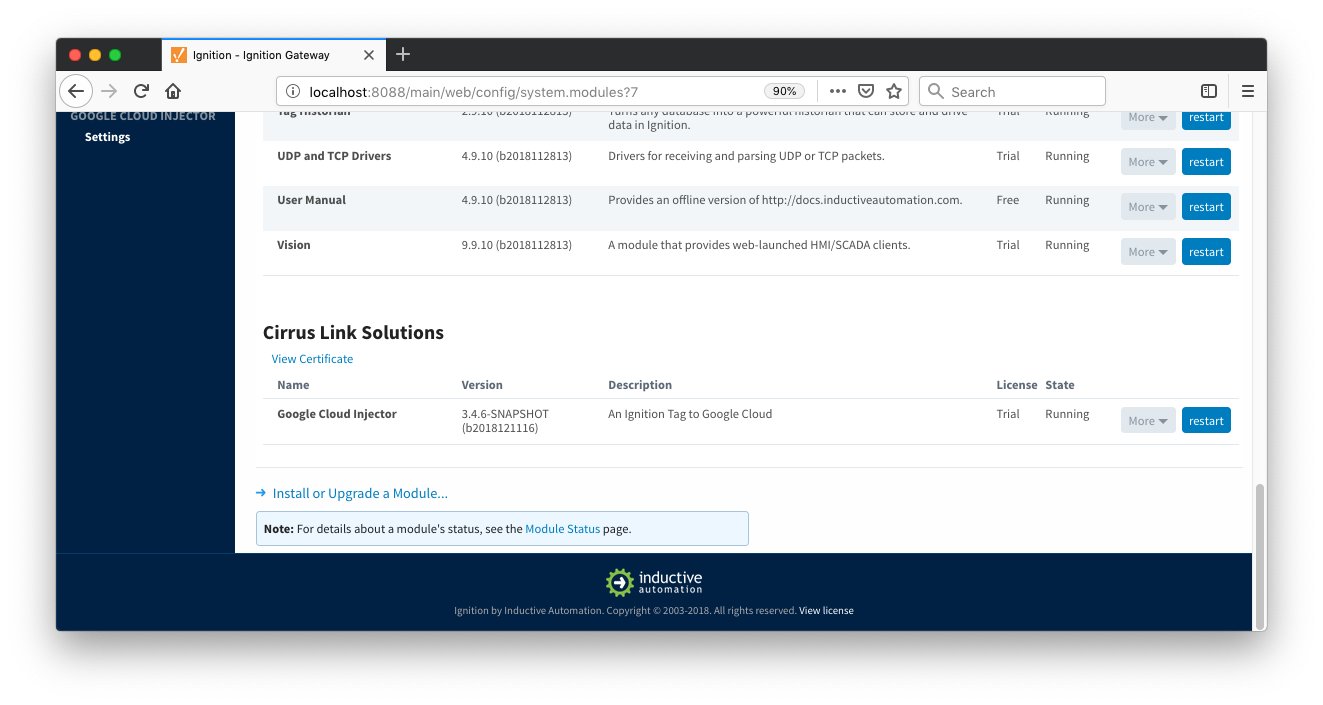Open page actions three-dot menu
The height and width of the screenshot is (705, 1323).
point(838,91)
